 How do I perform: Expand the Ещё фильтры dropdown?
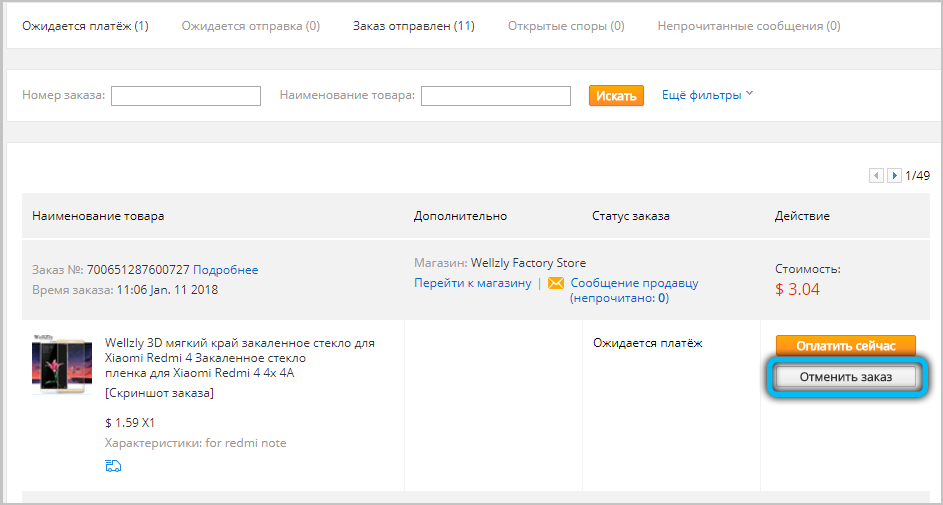click(x=707, y=95)
